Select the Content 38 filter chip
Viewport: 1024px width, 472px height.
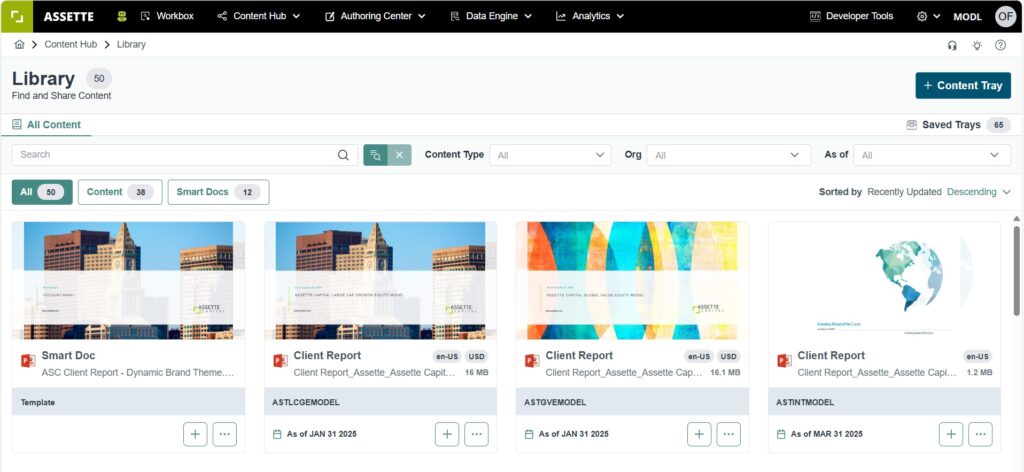120,192
